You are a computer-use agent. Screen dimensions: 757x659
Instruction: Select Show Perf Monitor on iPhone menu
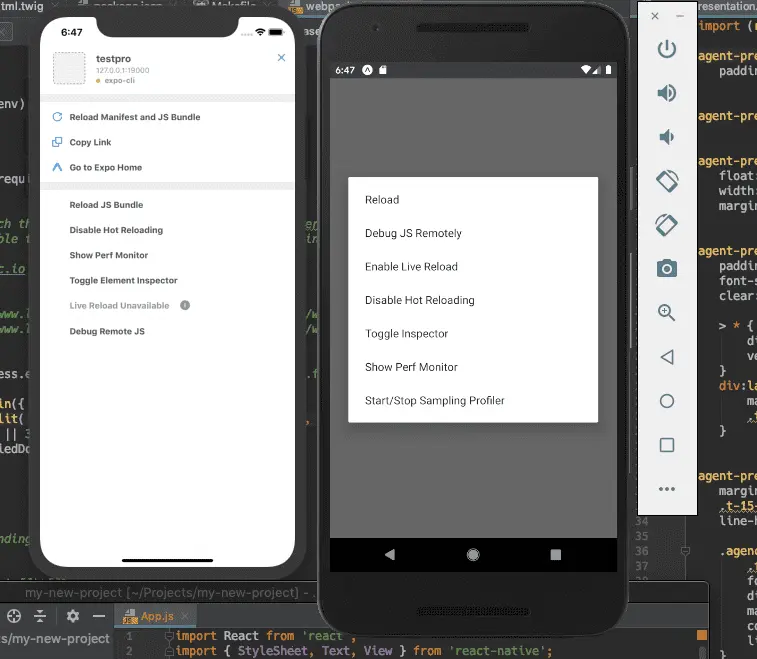[109, 255]
